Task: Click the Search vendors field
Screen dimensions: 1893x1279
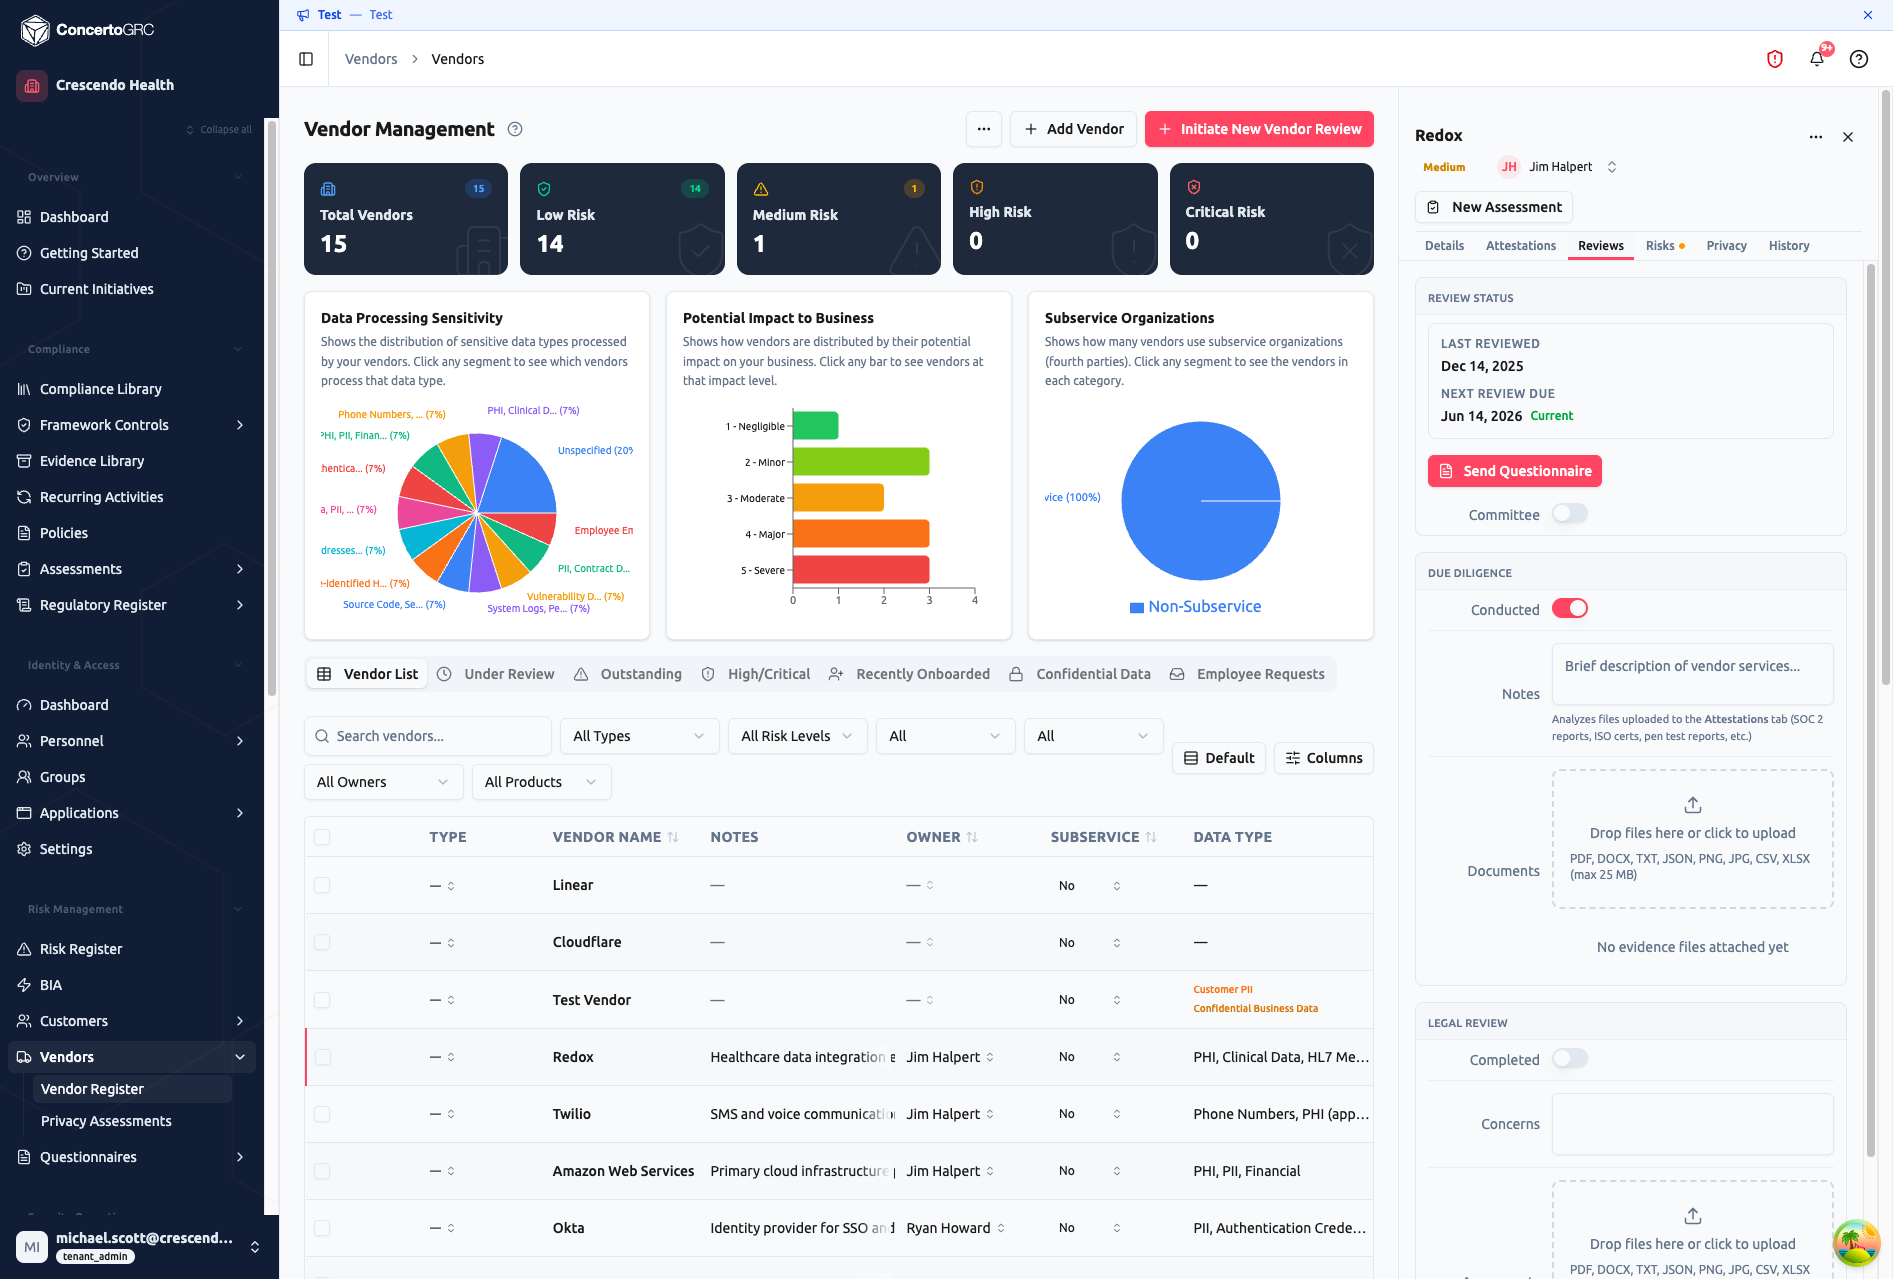Action: pyautogui.click(x=428, y=736)
